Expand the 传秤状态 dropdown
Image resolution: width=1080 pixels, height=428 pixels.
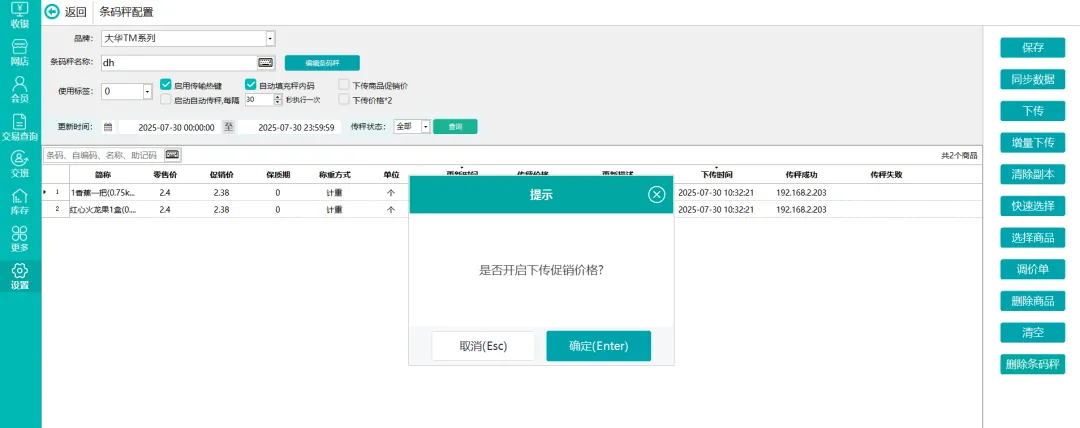coord(425,127)
